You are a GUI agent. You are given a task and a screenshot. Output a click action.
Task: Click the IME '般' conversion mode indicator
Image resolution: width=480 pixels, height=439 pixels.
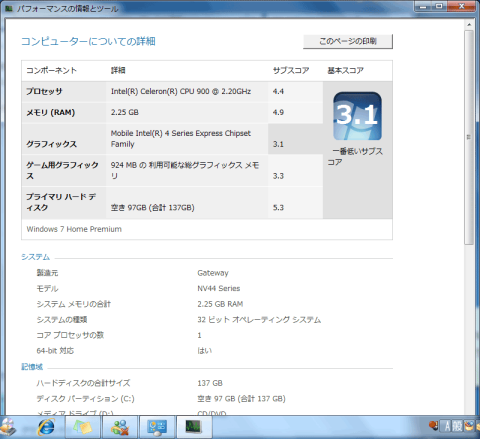click(x=457, y=426)
